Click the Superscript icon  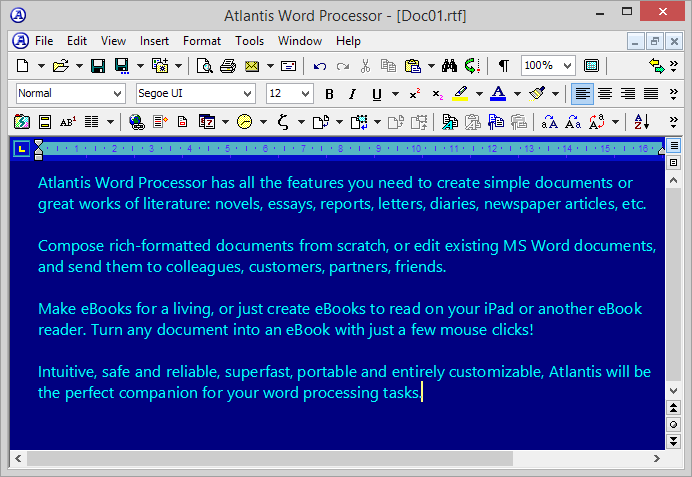click(x=414, y=94)
